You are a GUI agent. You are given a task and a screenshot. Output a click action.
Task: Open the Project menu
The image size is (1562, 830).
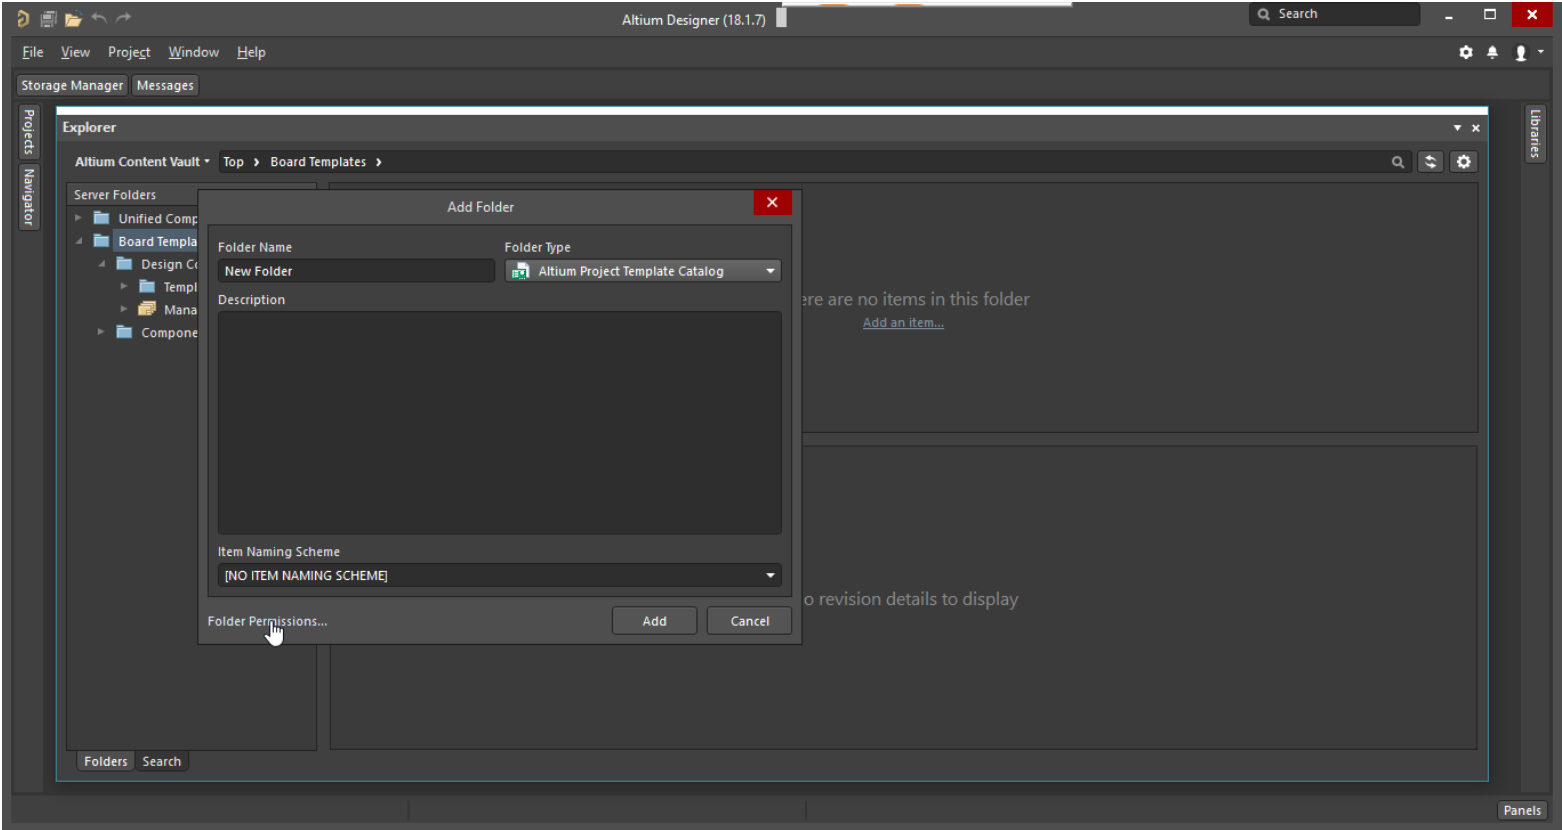[129, 52]
